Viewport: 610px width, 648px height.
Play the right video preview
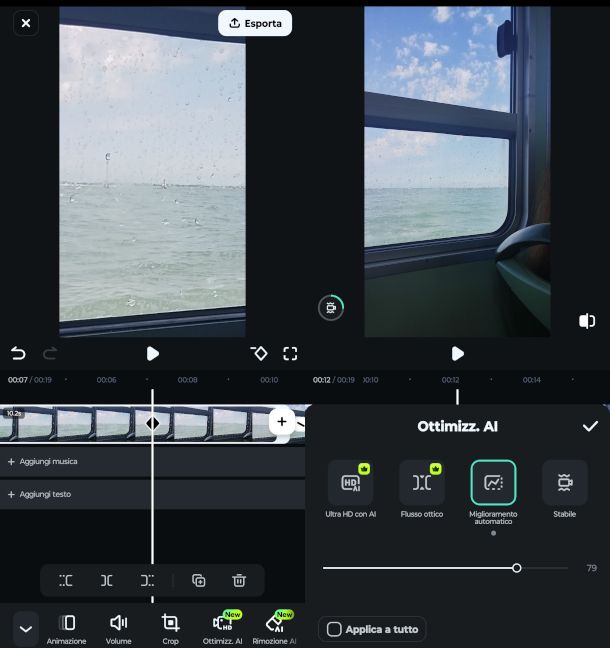coord(458,353)
